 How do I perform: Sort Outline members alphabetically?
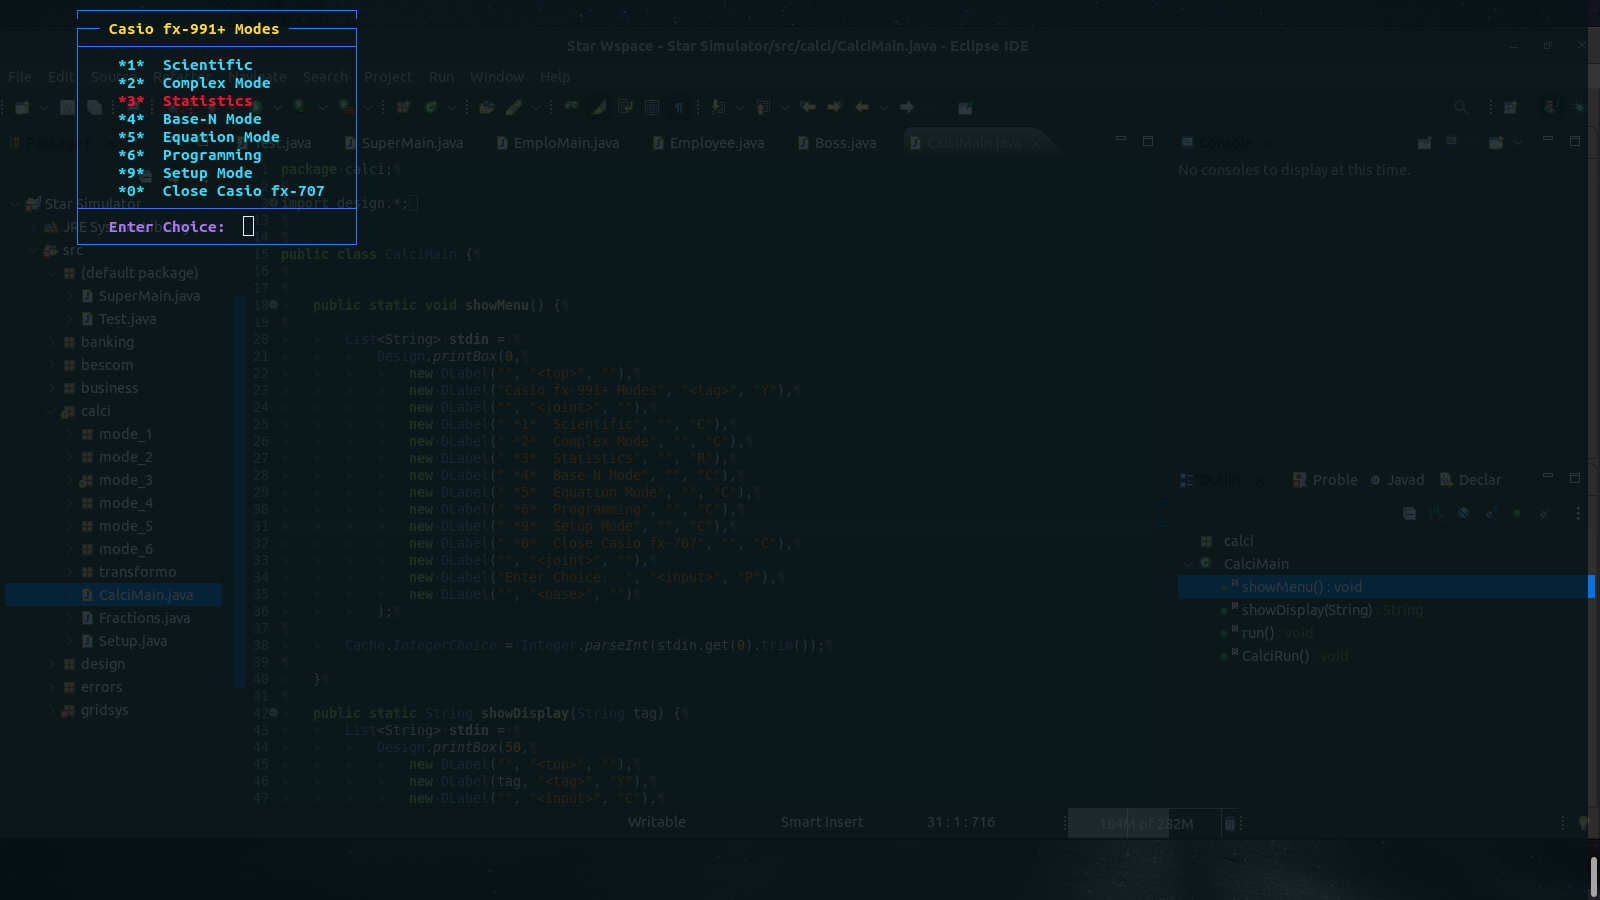(x=1436, y=513)
